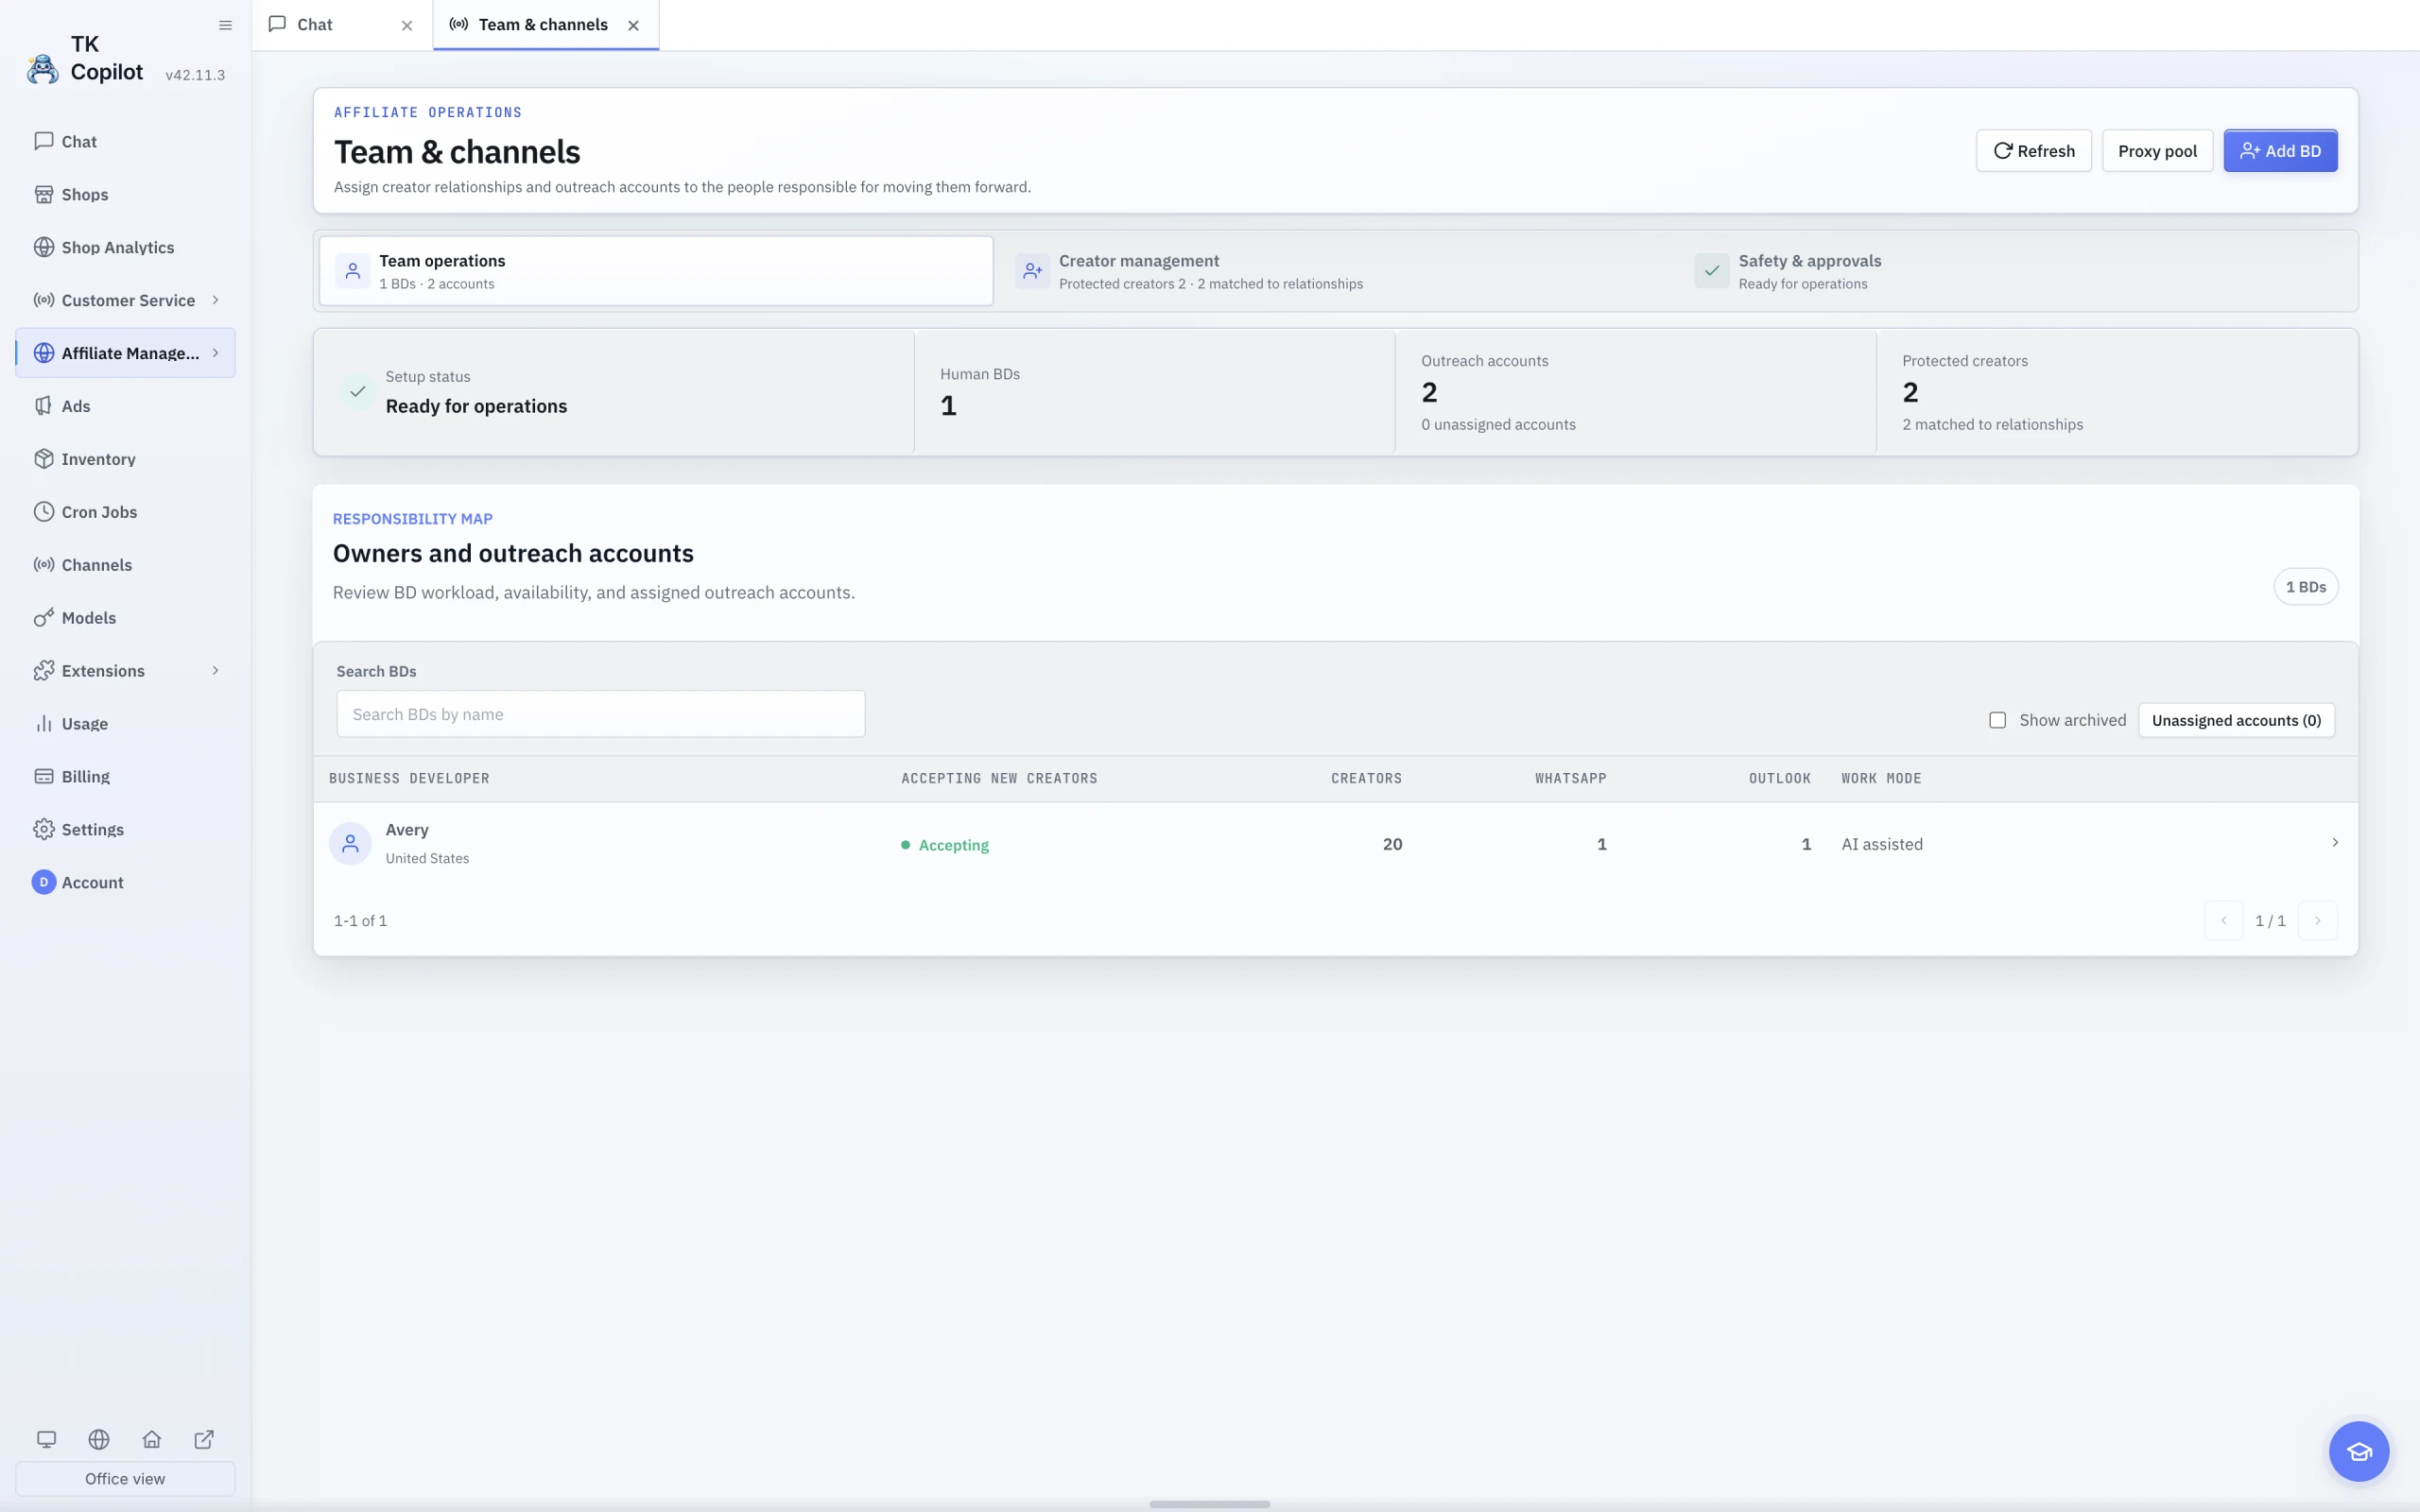
Task: Open the Ads page
Action: (x=125, y=406)
